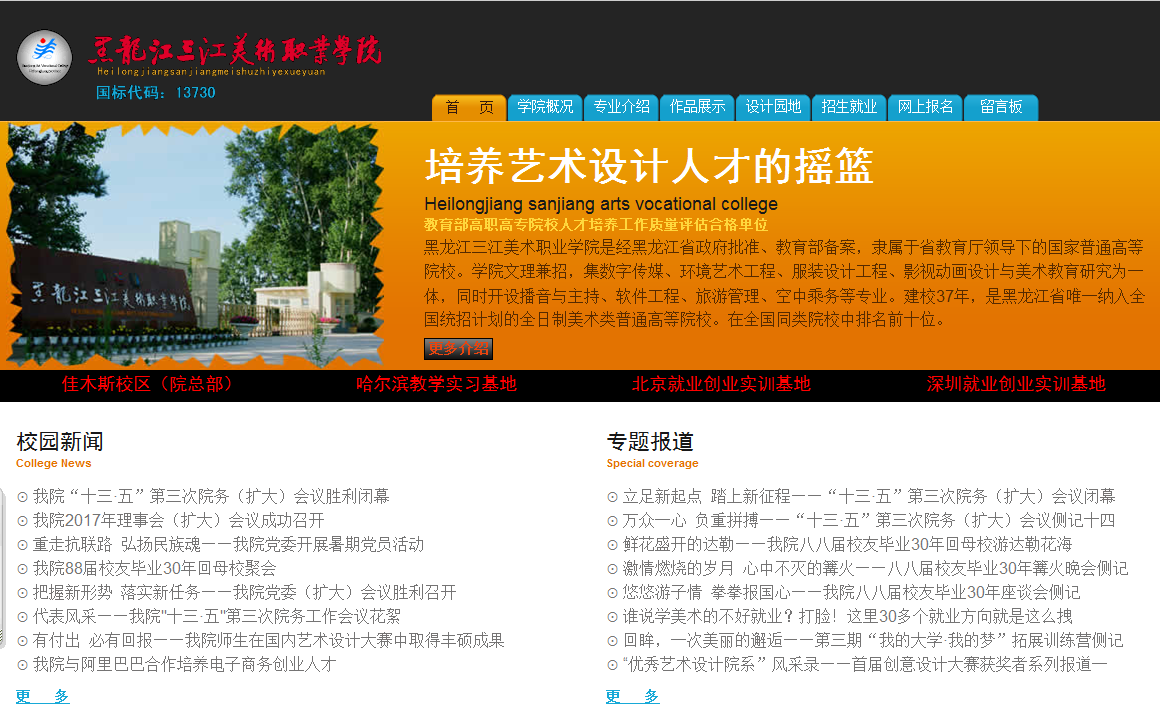Open the 设计园地 navigation tab
This screenshot has width=1160, height=723.
773,107
